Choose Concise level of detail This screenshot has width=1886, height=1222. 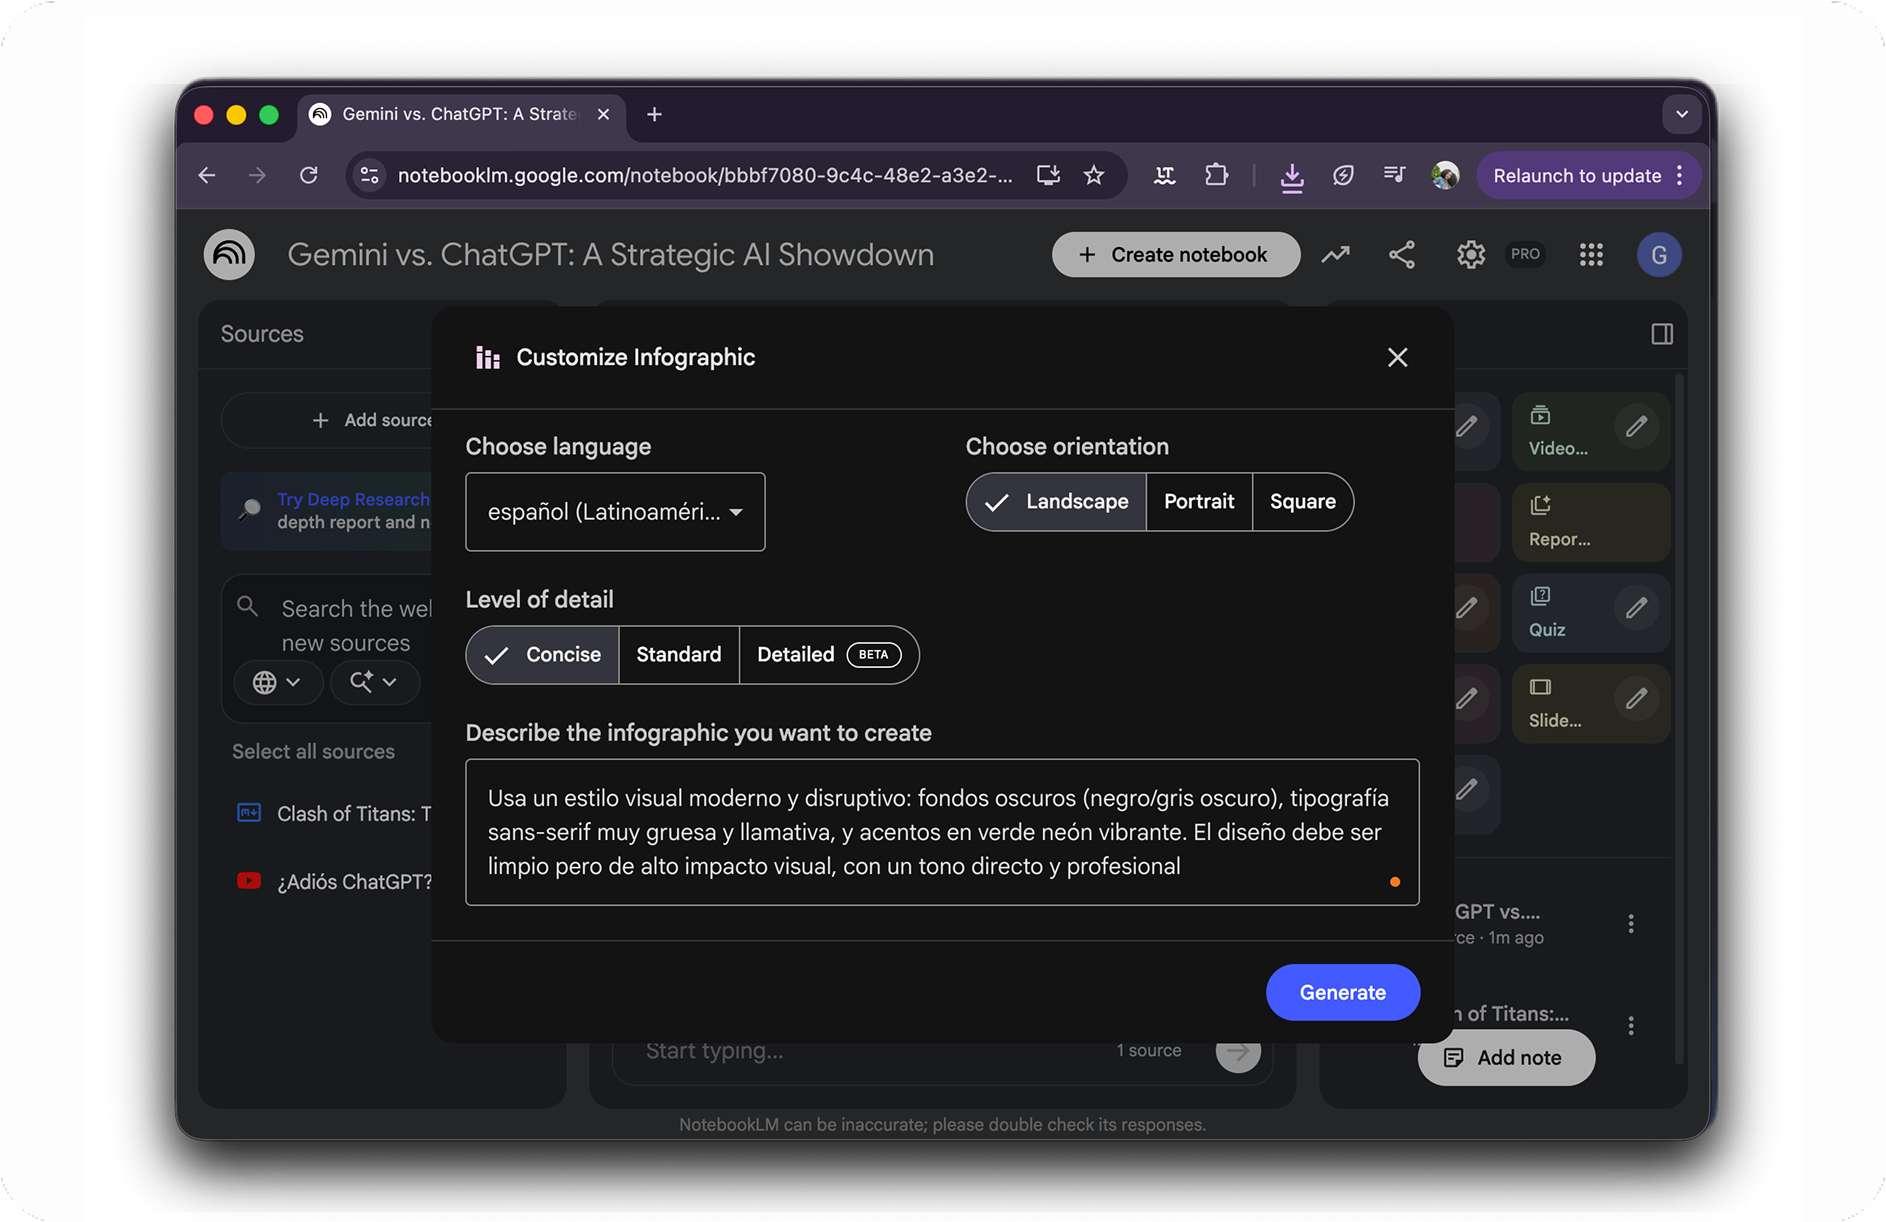(x=542, y=655)
